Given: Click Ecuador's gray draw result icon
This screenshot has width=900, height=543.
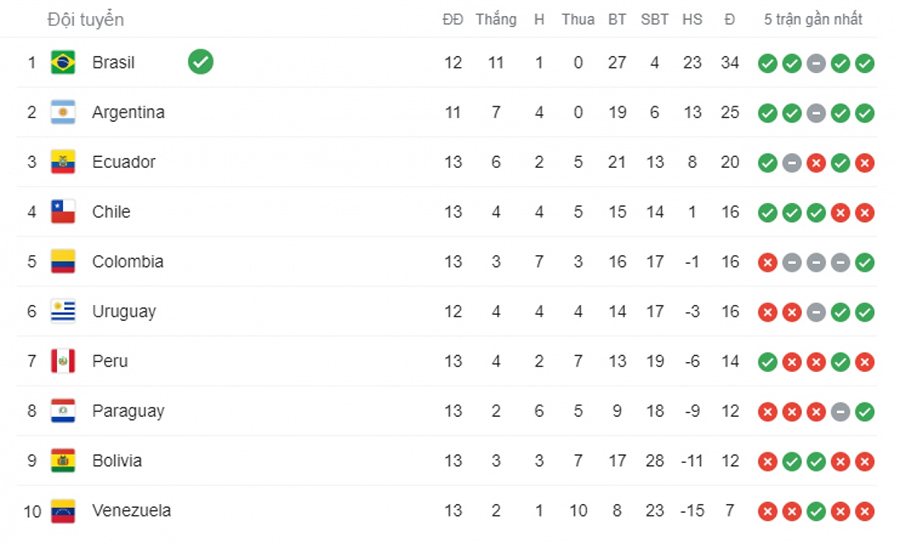Looking at the screenshot, I should coord(792,162).
